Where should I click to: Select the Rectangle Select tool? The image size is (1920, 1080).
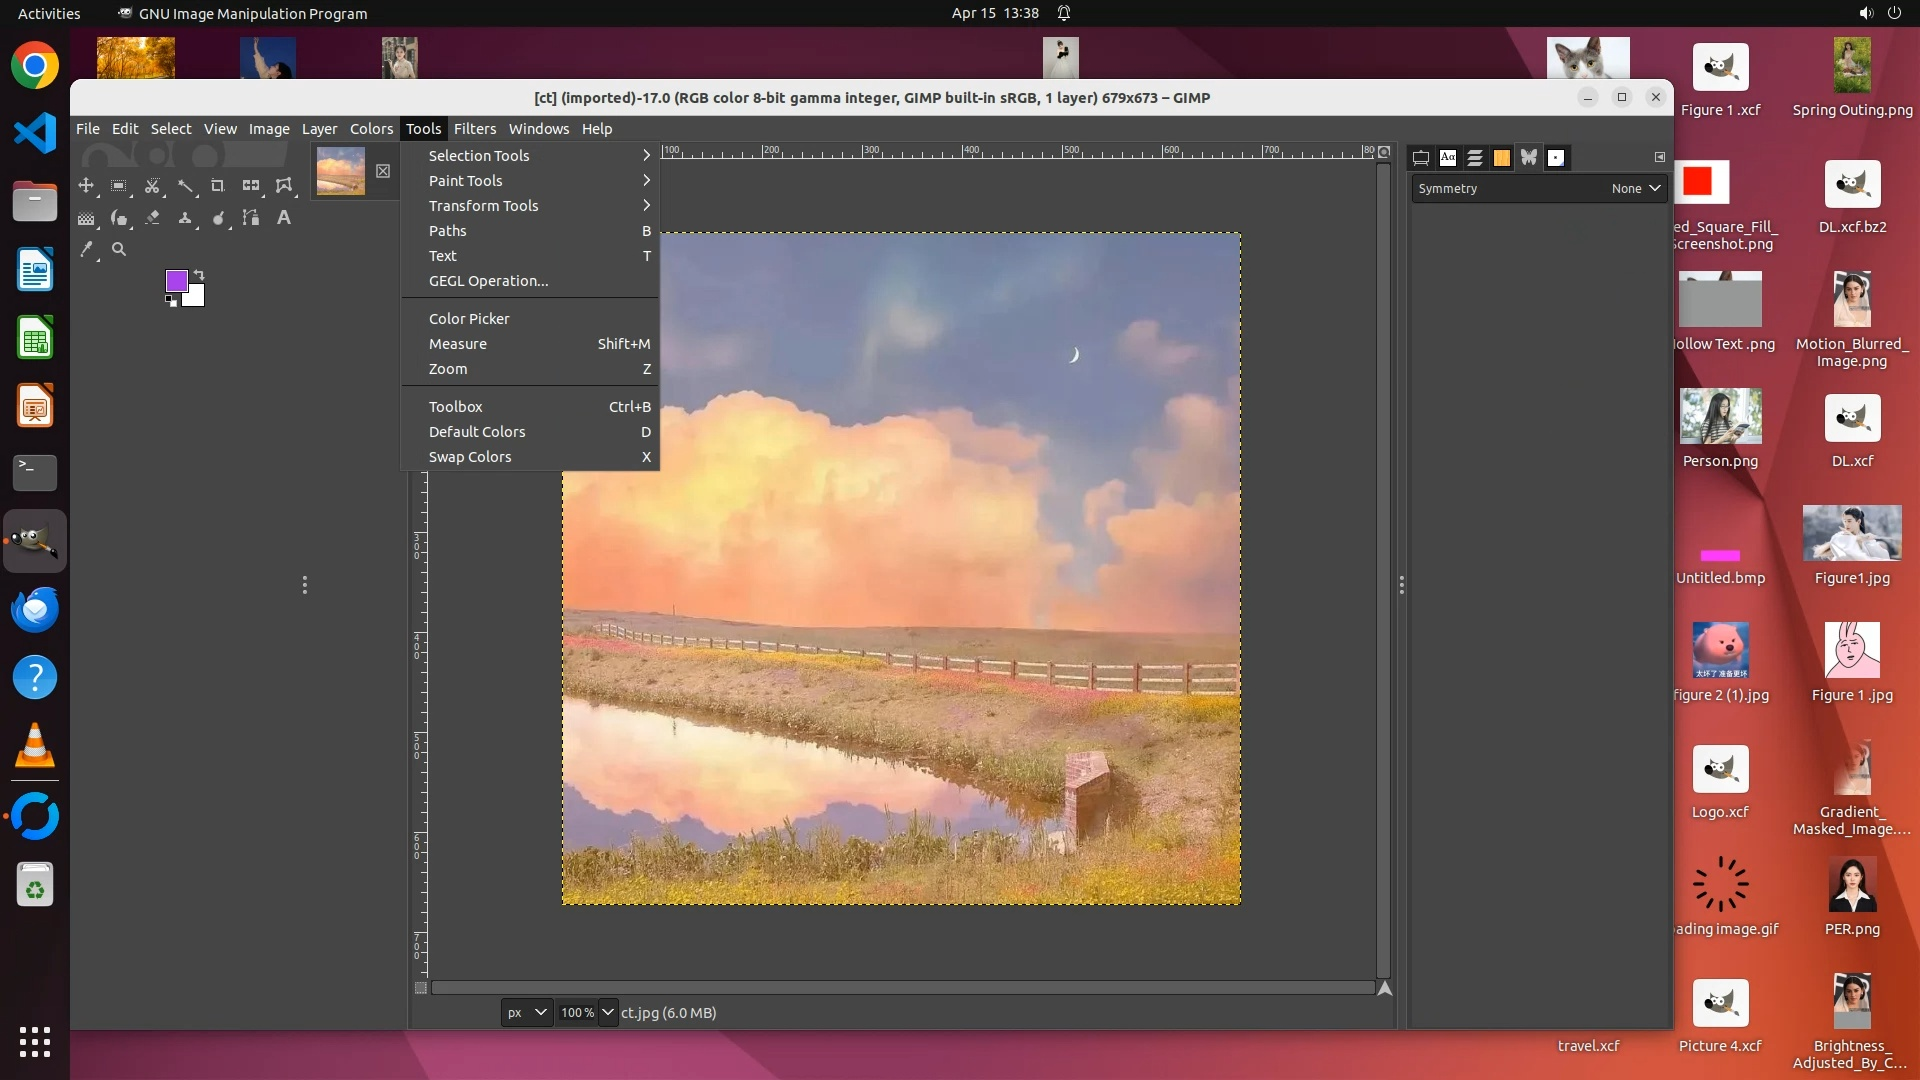[118, 185]
